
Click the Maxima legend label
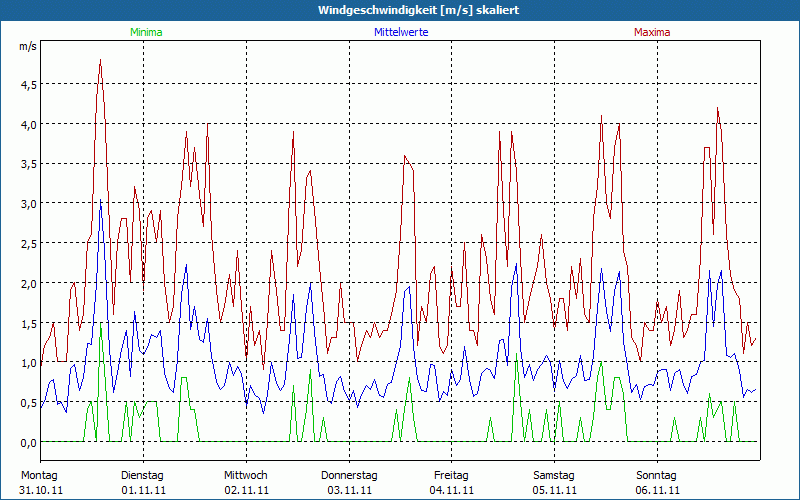(652, 32)
